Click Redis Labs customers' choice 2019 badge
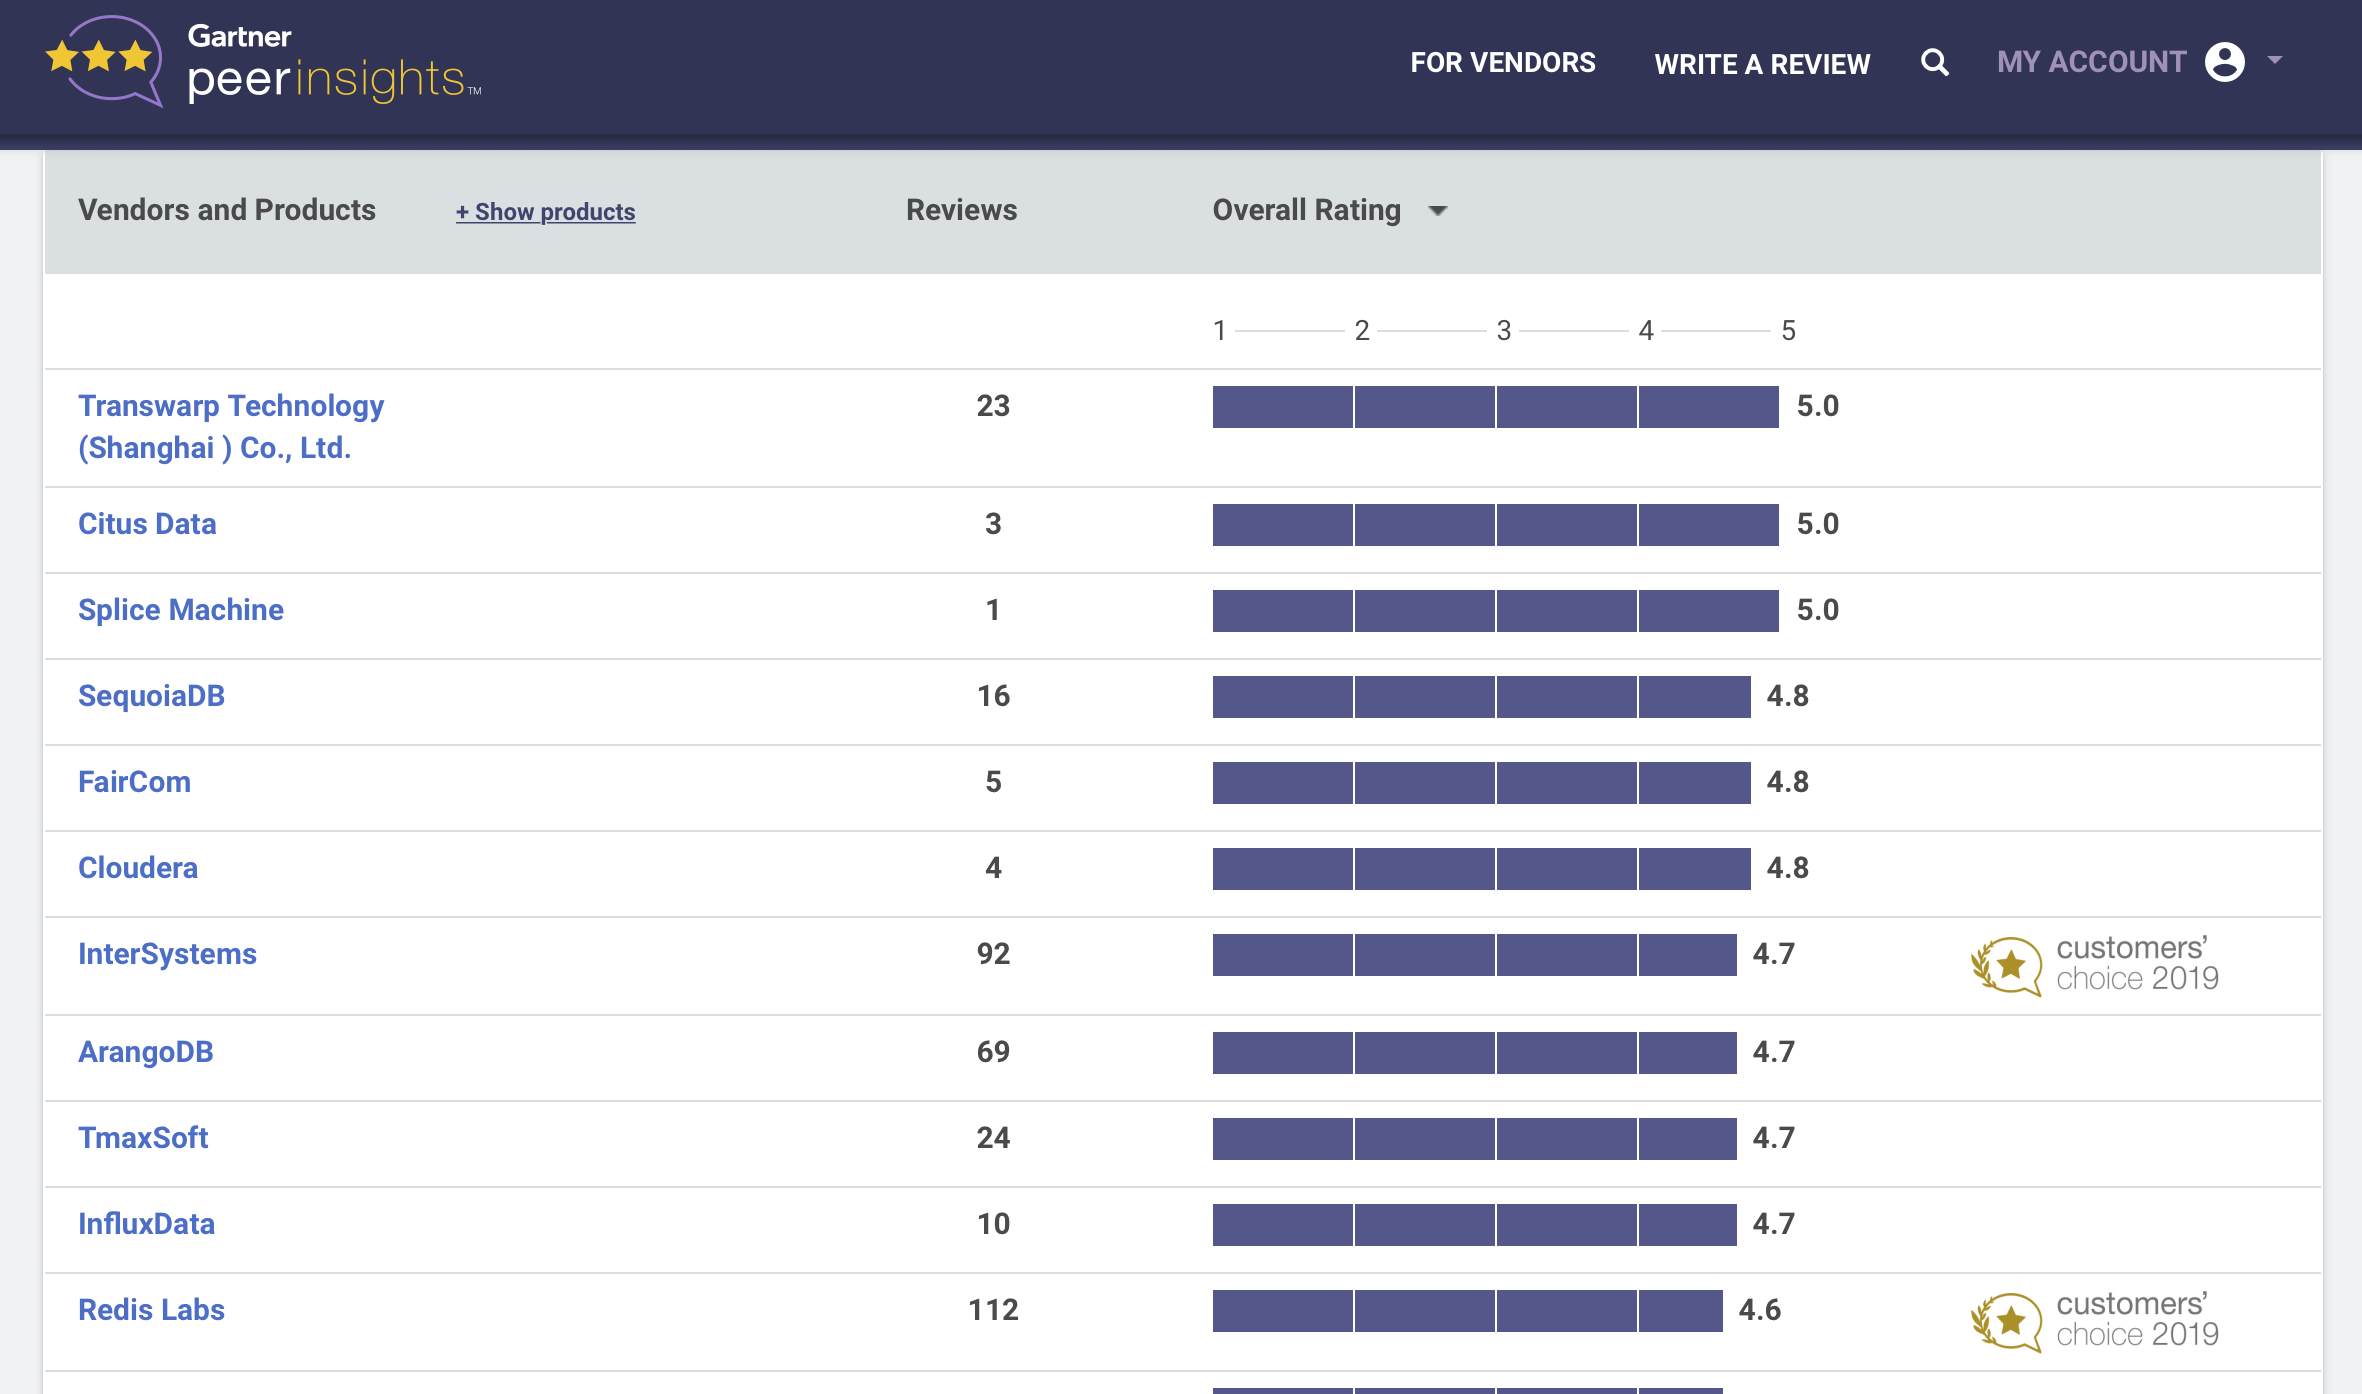This screenshot has height=1394, width=2362. (2094, 1320)
